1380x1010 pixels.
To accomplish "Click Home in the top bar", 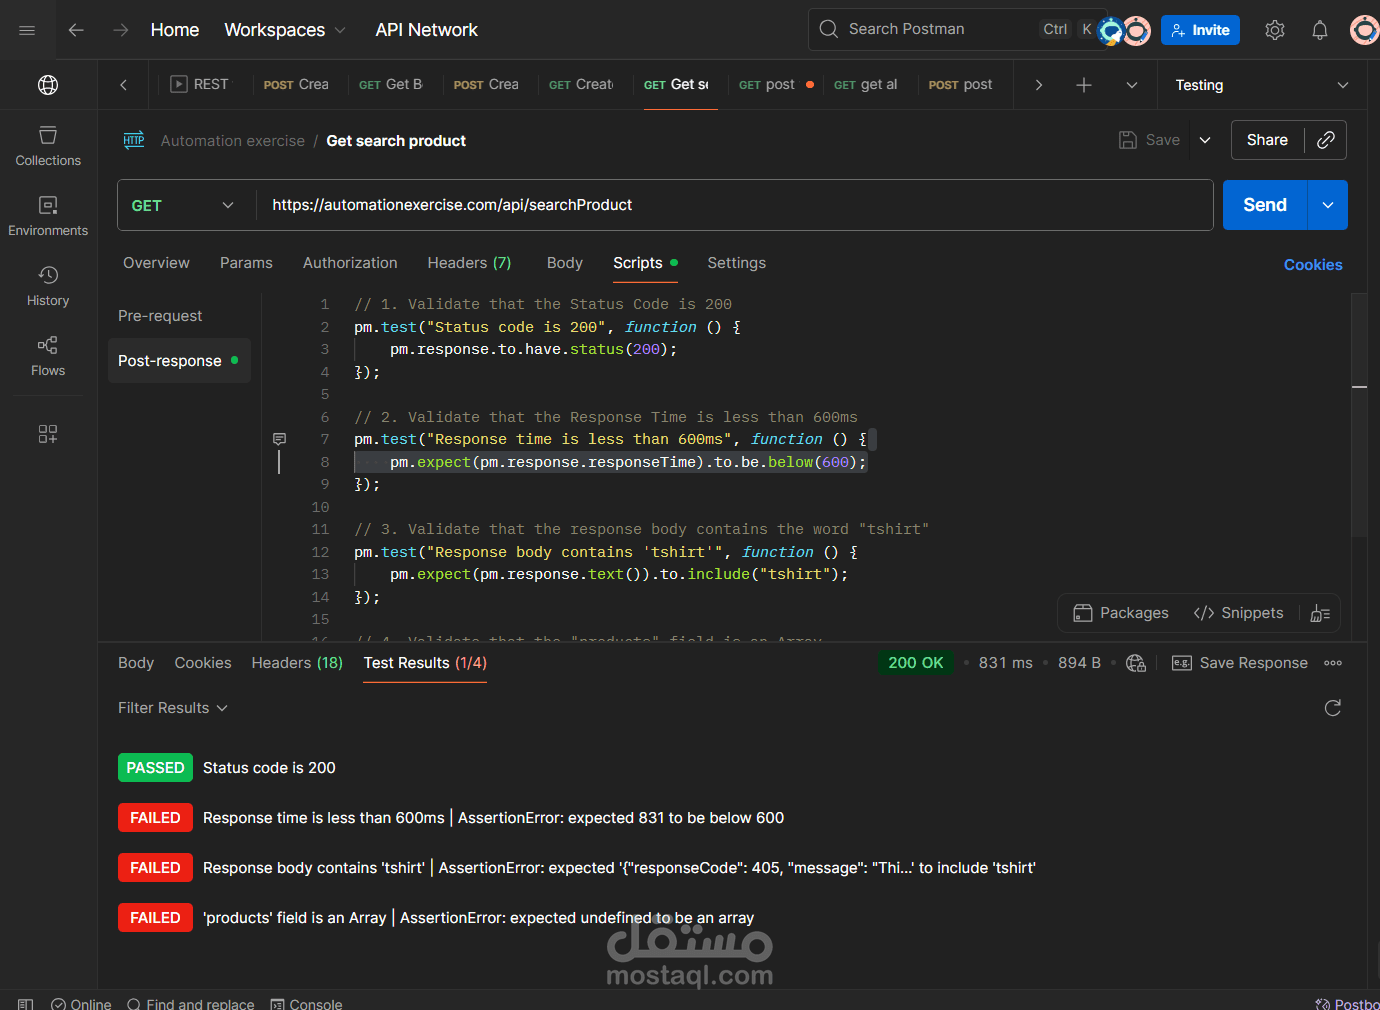I will tap(175, 30).
